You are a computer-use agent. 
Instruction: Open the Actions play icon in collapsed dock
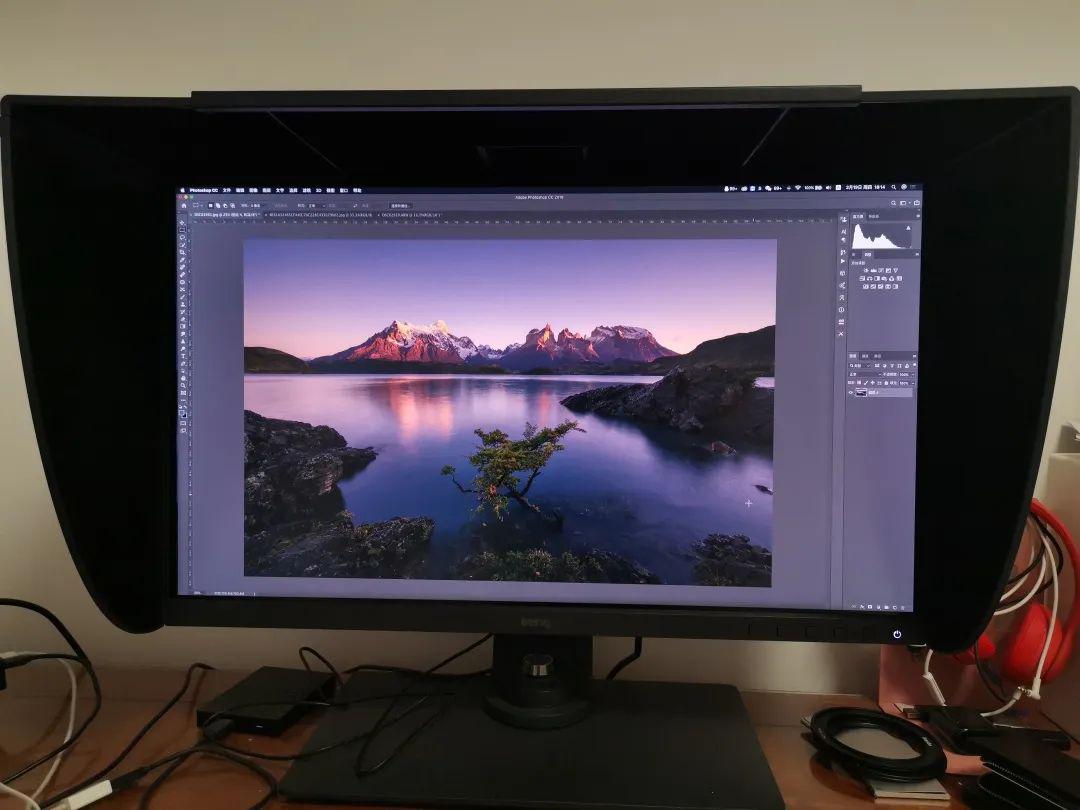tap(842, 261)
